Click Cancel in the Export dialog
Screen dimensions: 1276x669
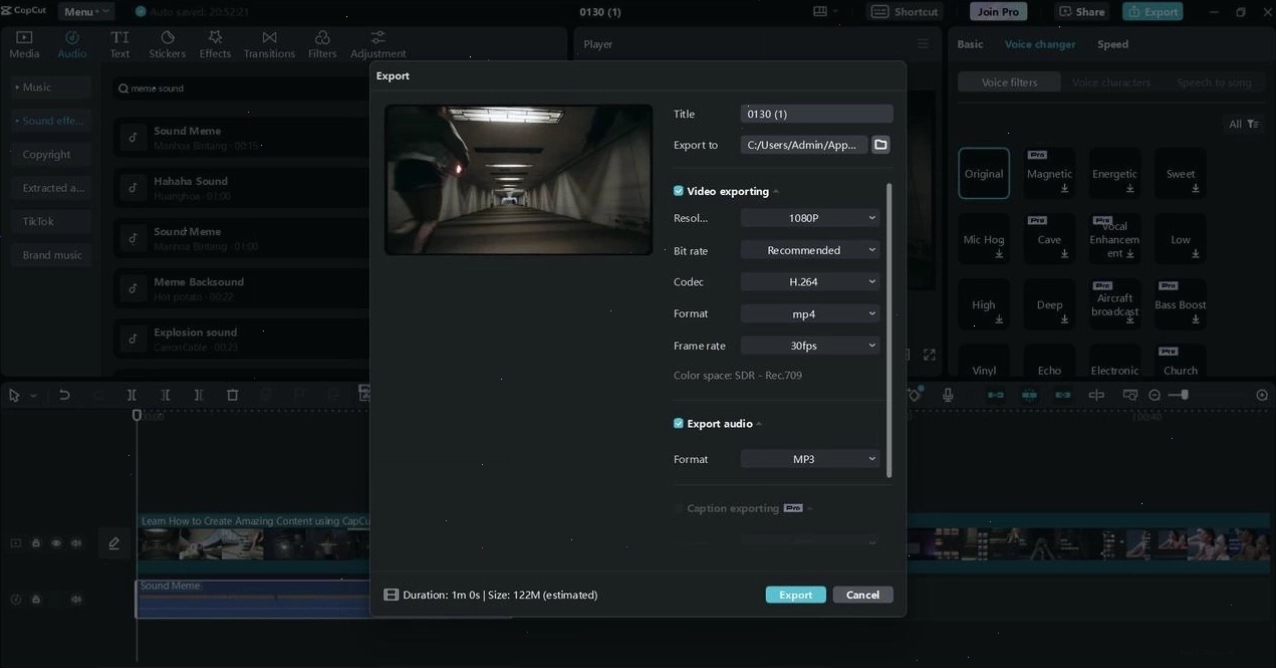click(863, 595)
